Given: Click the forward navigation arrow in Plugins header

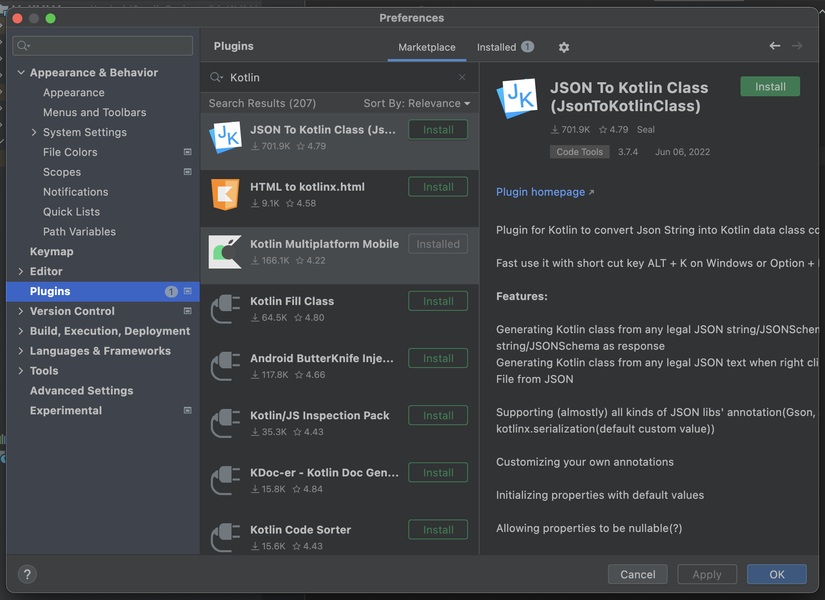Looking at the screenshot, I should pos(798,46).
